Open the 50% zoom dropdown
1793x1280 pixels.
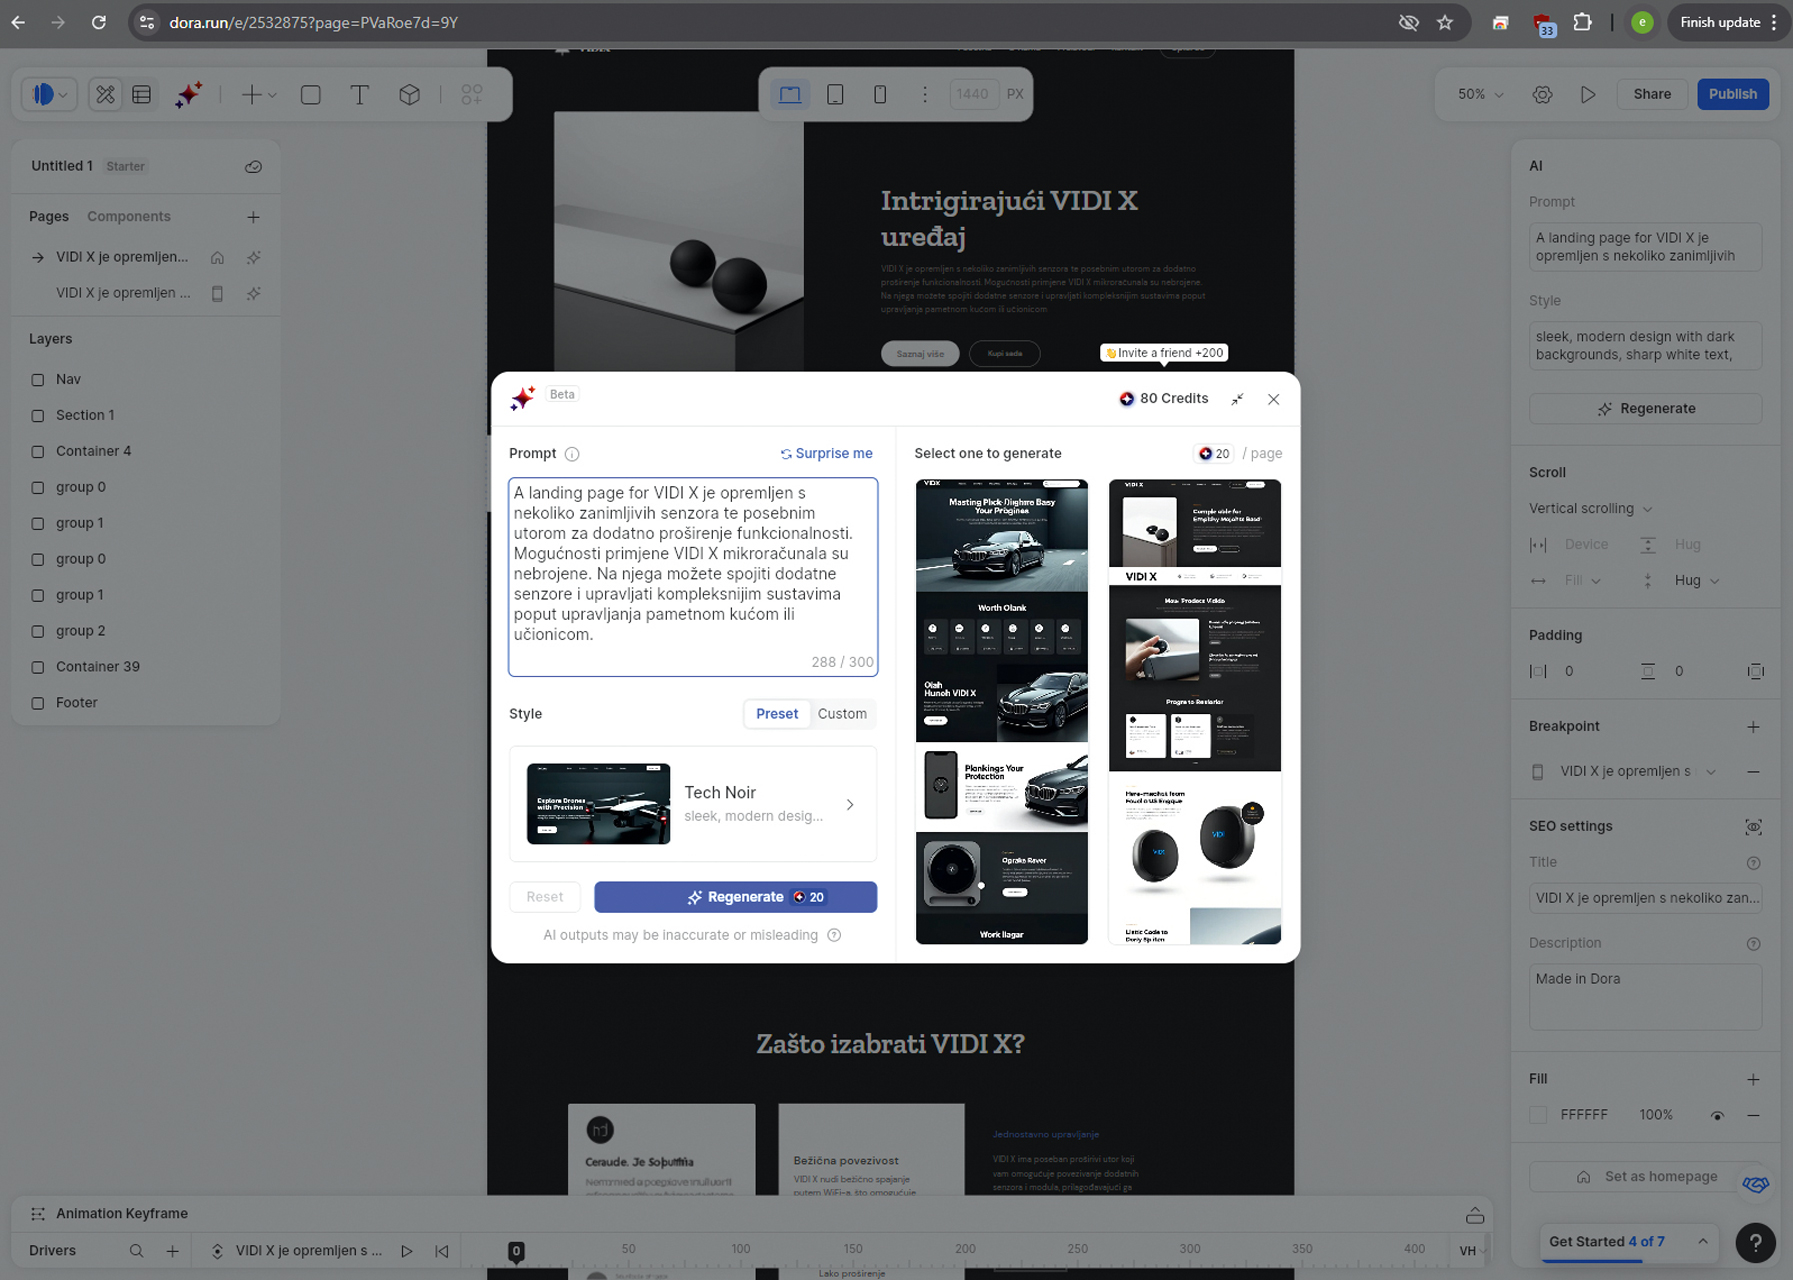click(1480, 94)
